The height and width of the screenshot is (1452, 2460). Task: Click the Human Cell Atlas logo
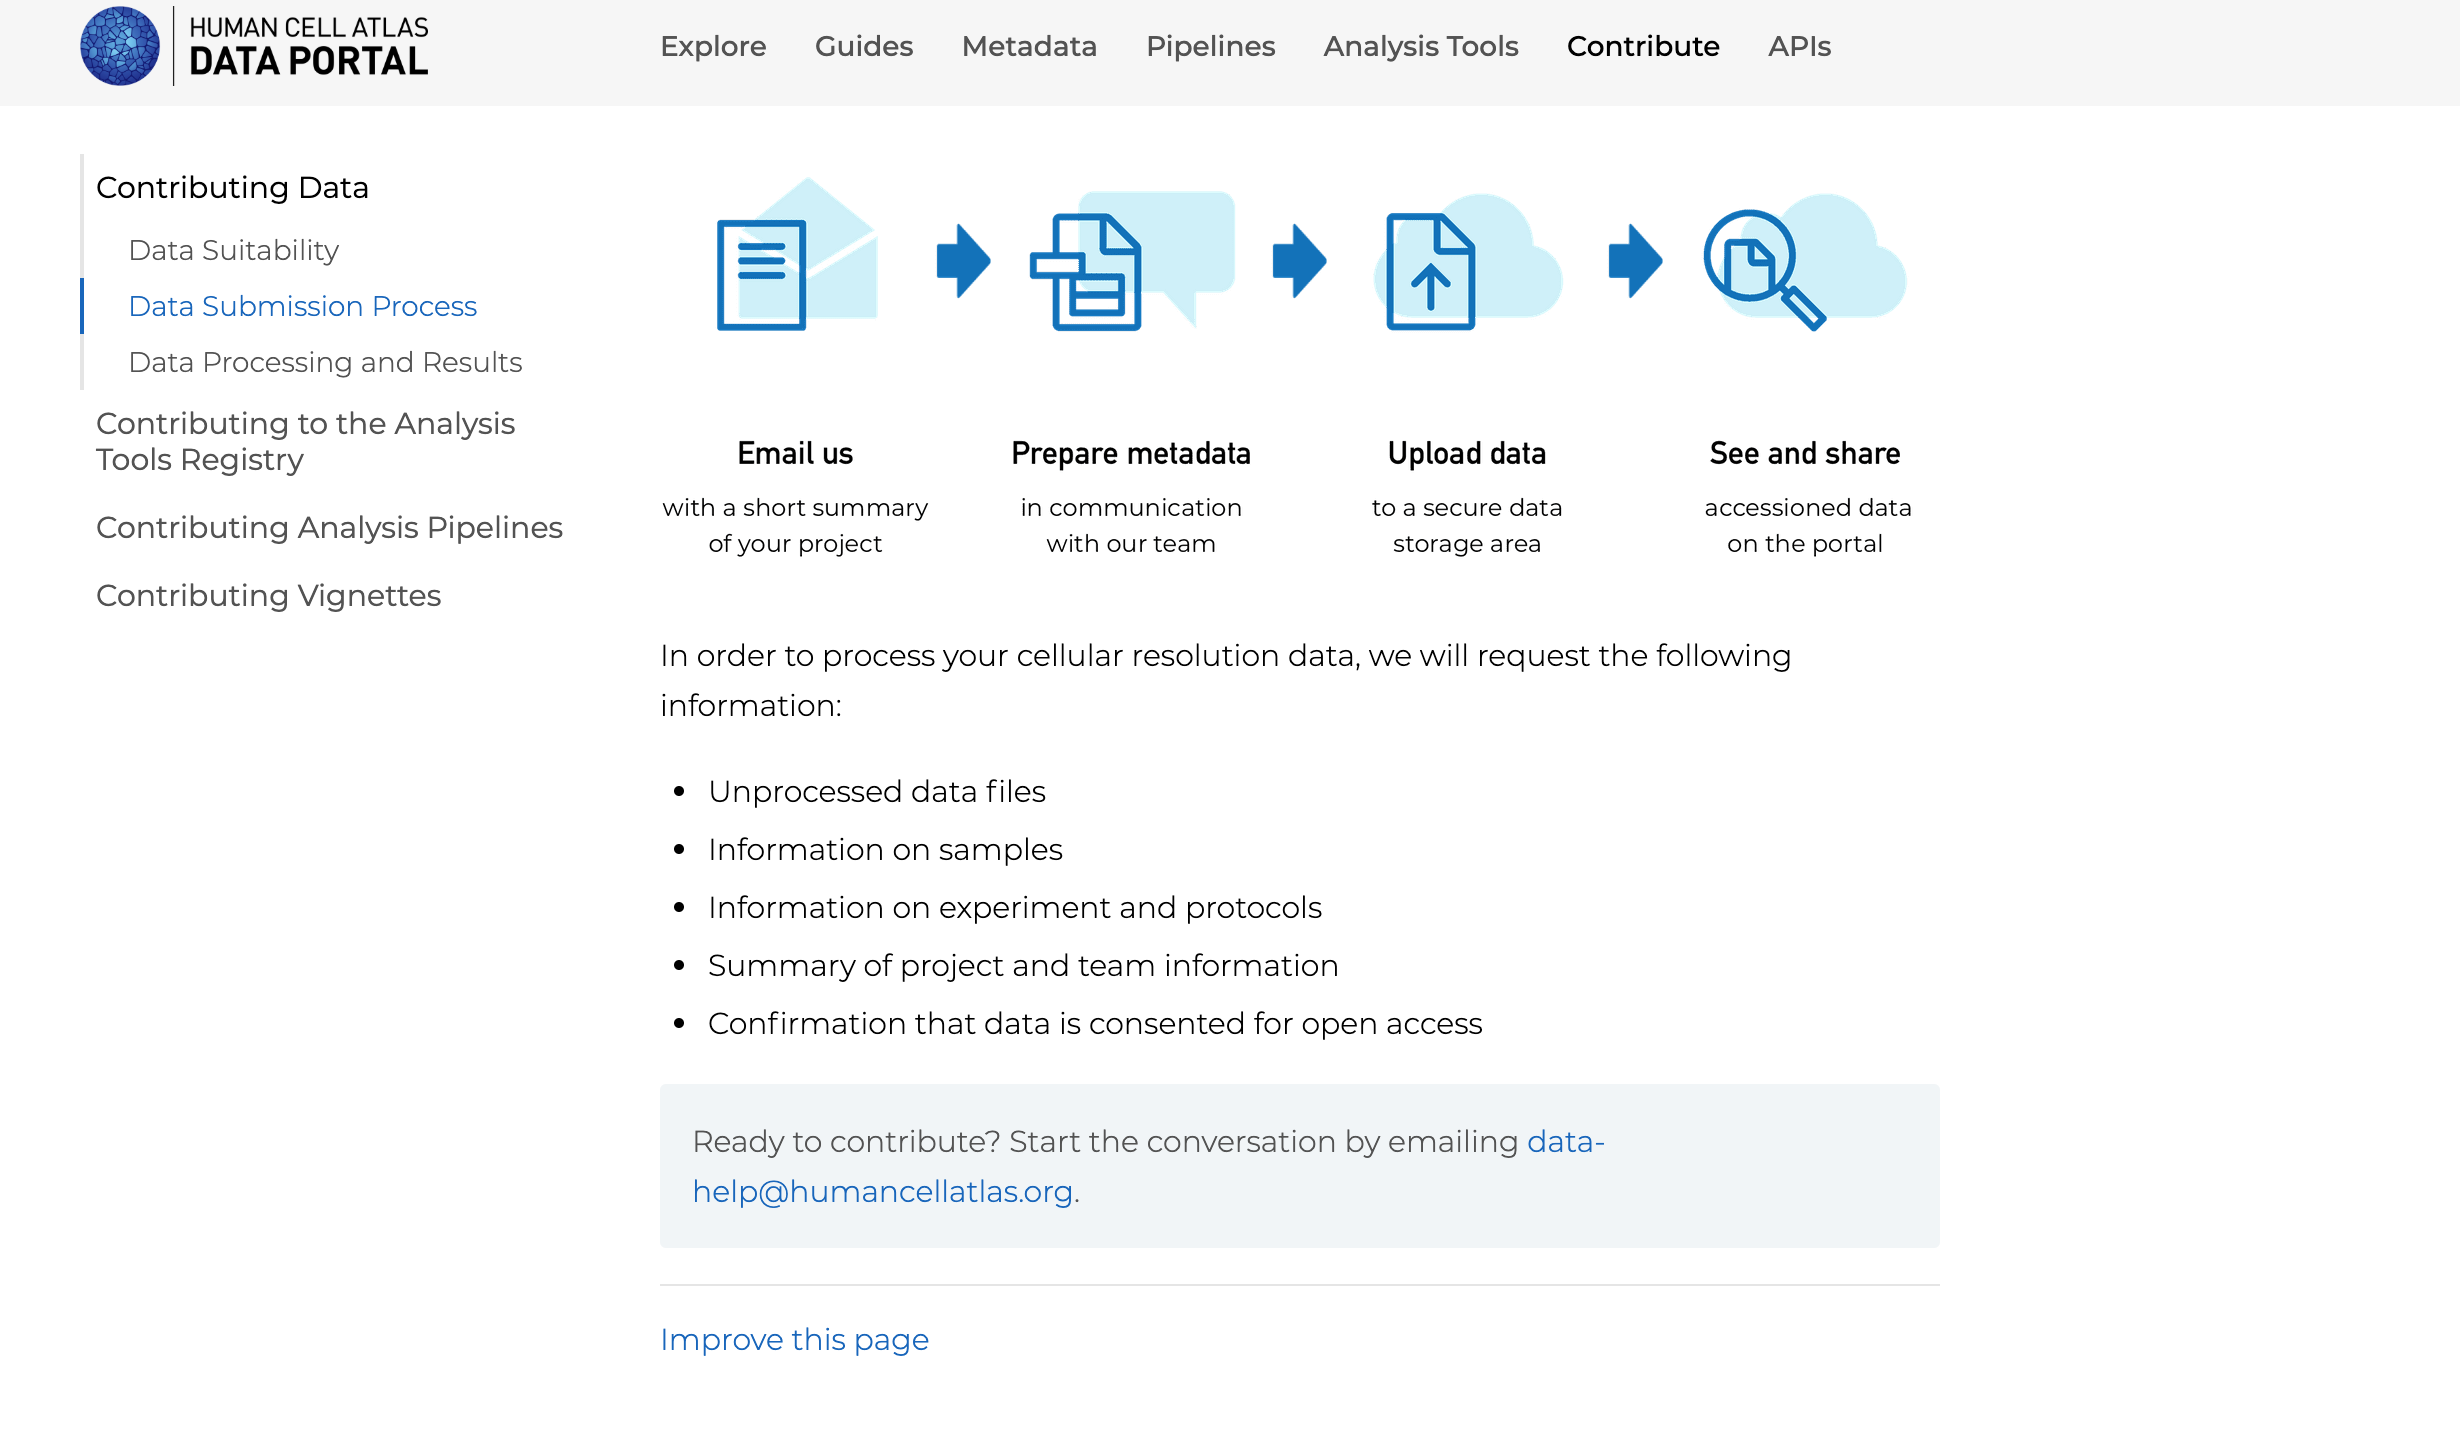[253, 46]
